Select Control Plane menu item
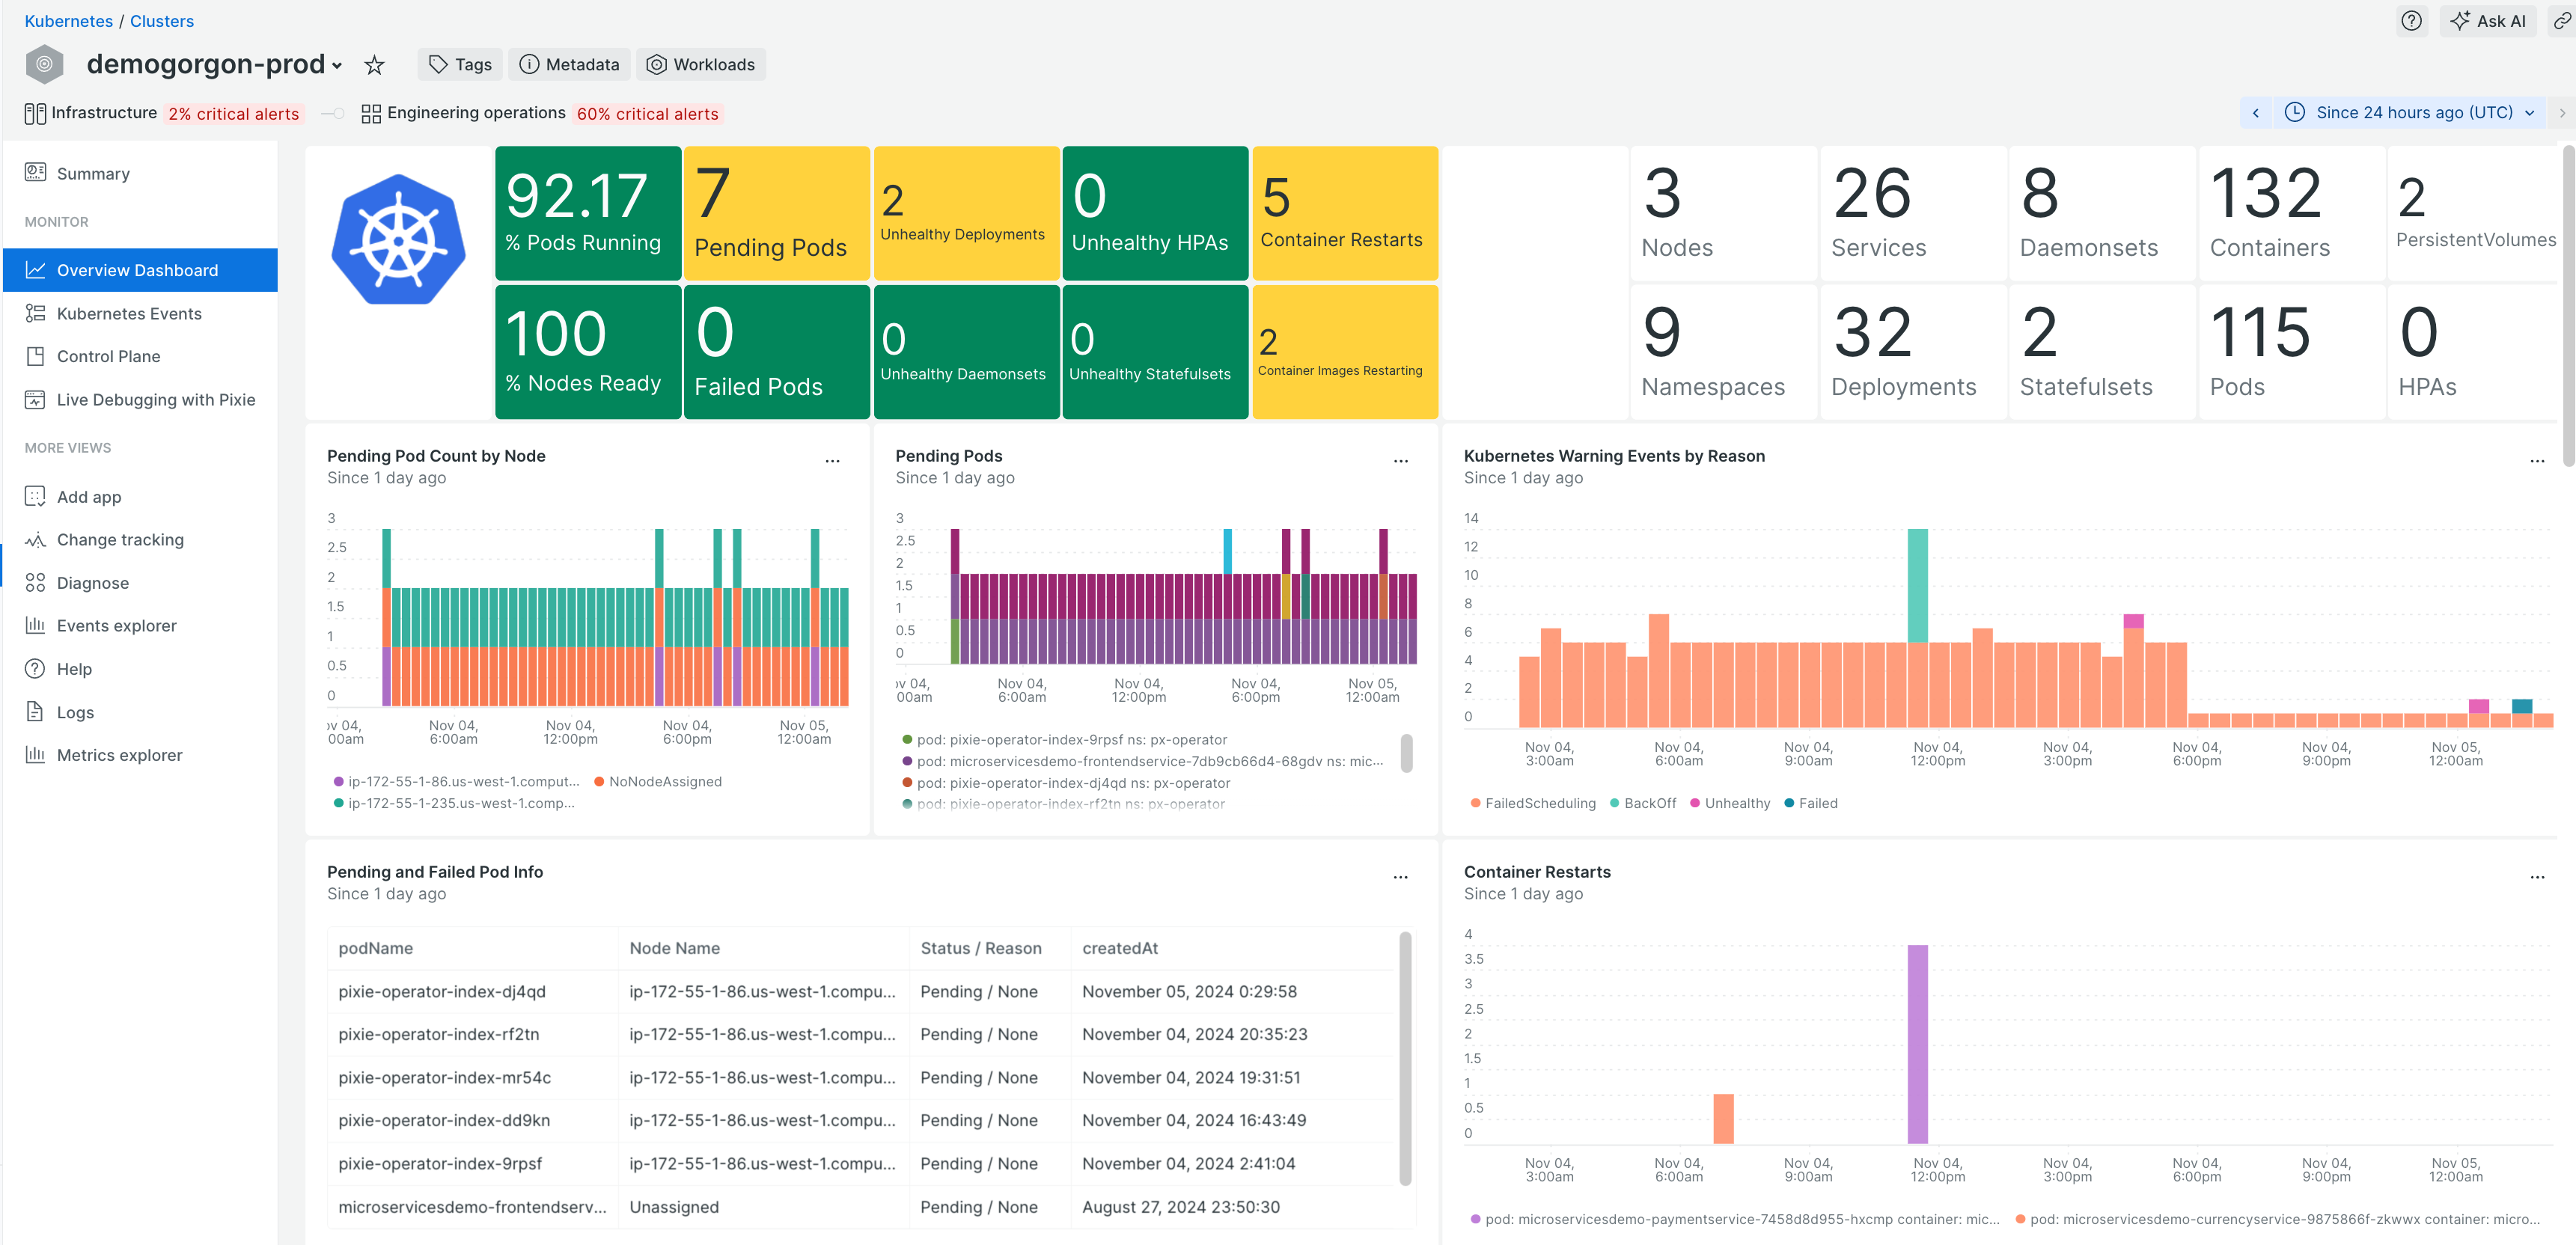Screen dimensions: 2576x1245 click(140, 356)
